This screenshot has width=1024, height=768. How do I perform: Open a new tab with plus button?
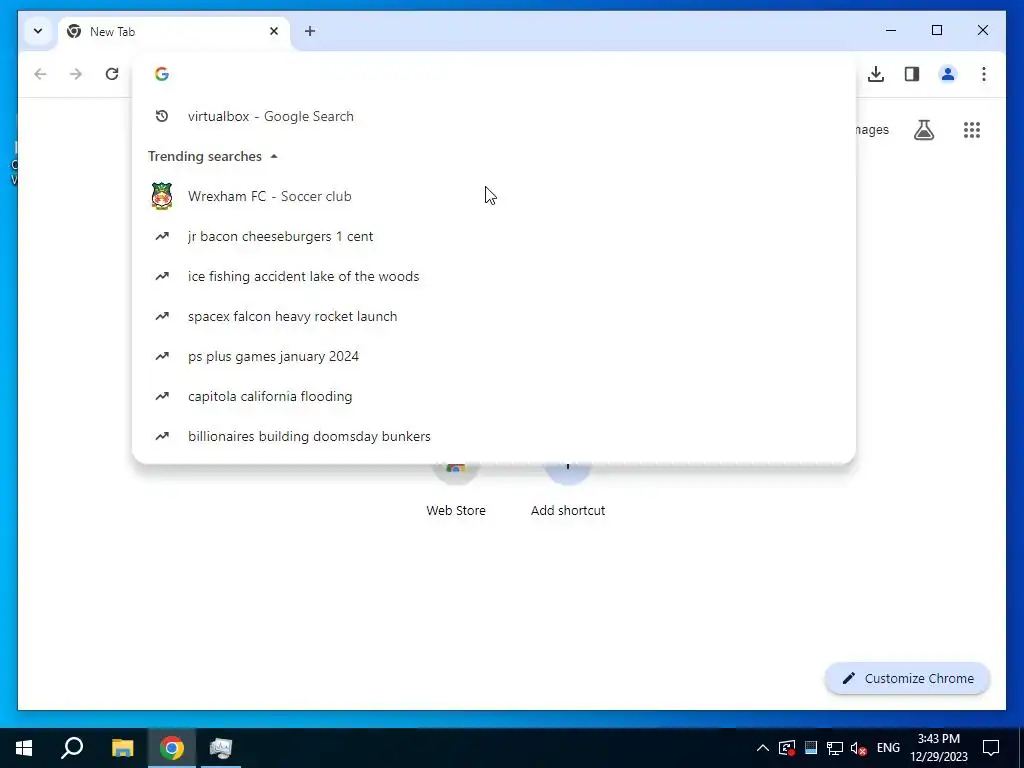click(x=310, y=31)
